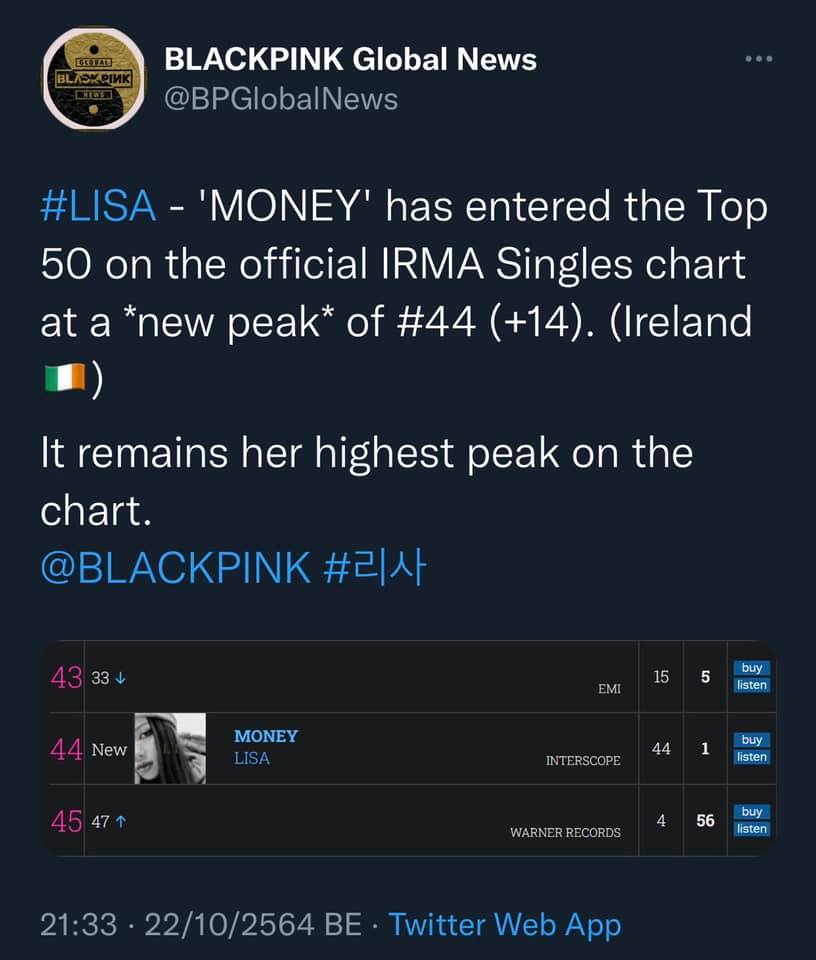Open BLACKPINK Global News profile avatar
816x960 pixels.
94,78
